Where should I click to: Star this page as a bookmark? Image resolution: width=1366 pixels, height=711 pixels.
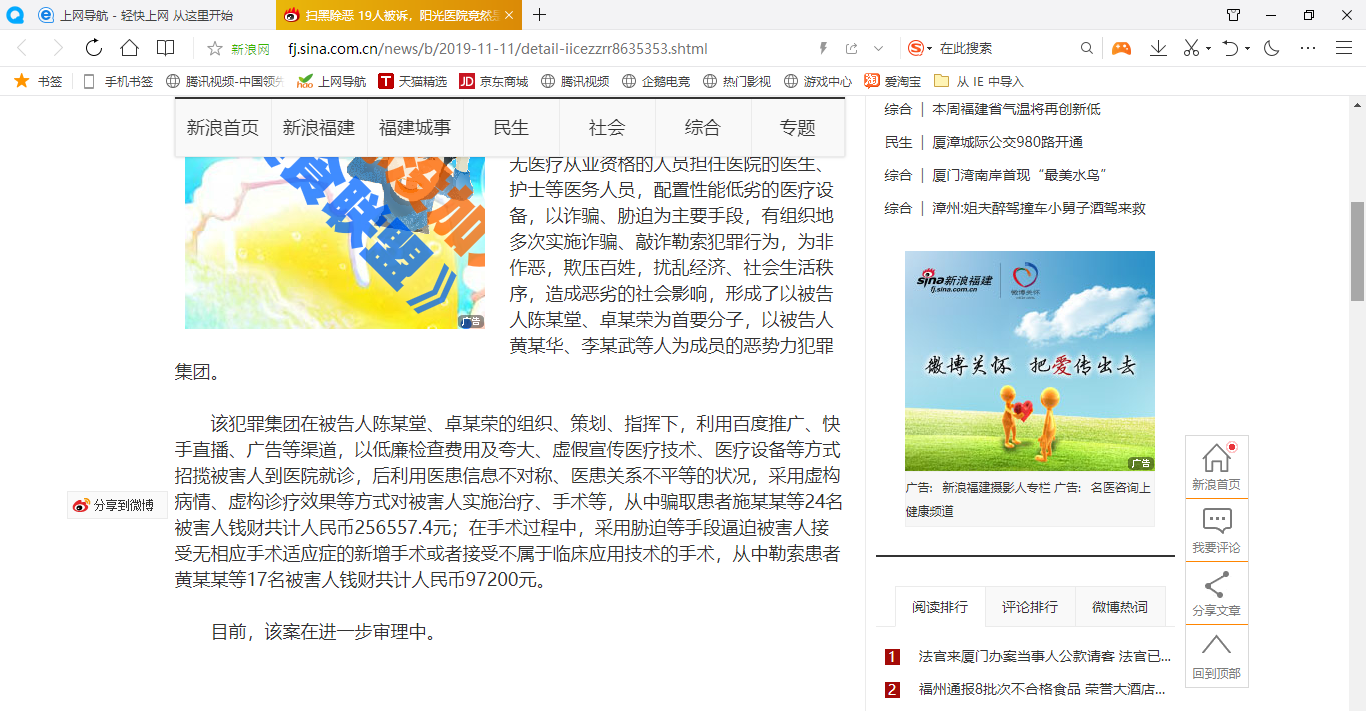pyautogui.click(x=214, y=48)
